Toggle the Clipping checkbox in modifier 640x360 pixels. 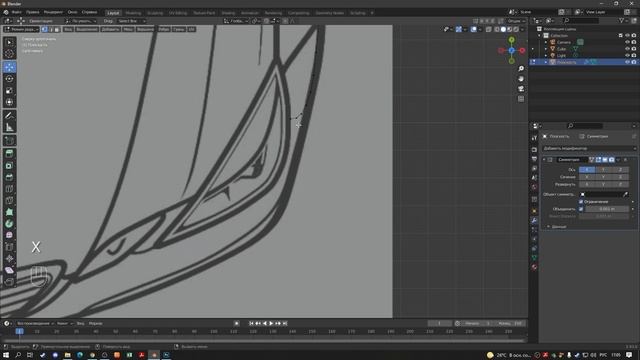click(x=581, y=202)
